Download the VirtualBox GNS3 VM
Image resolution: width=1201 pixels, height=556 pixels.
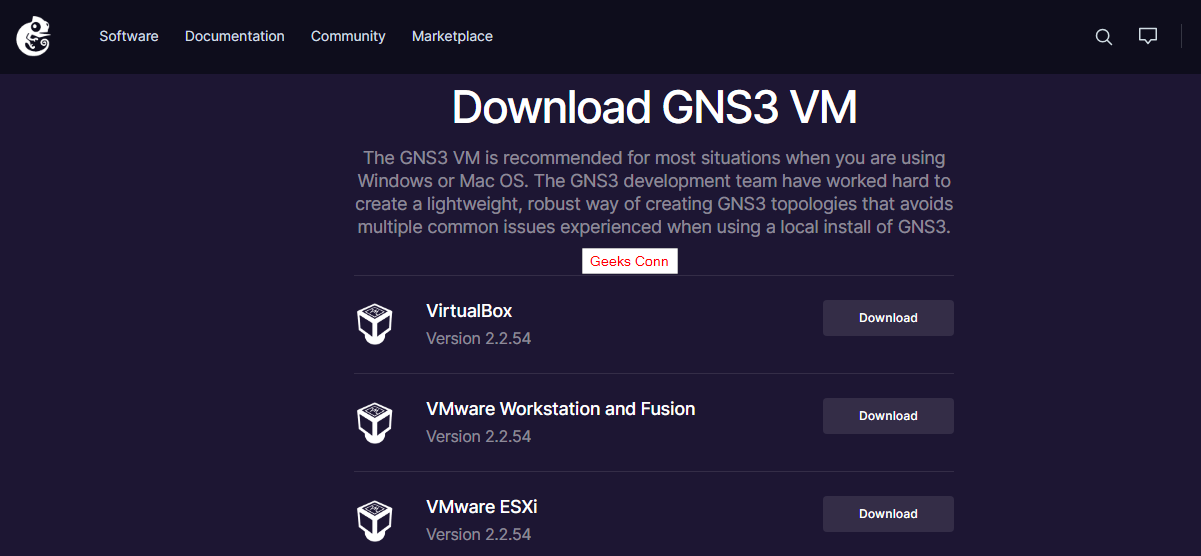point(888,318)
